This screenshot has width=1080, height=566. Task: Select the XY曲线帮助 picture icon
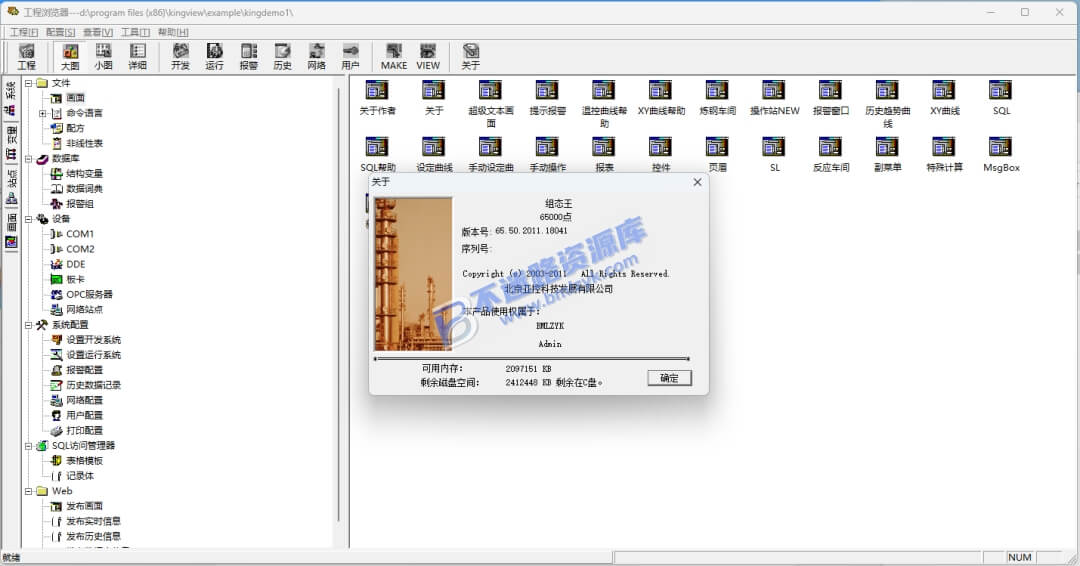pyautogui.click(x=661, y=98)
